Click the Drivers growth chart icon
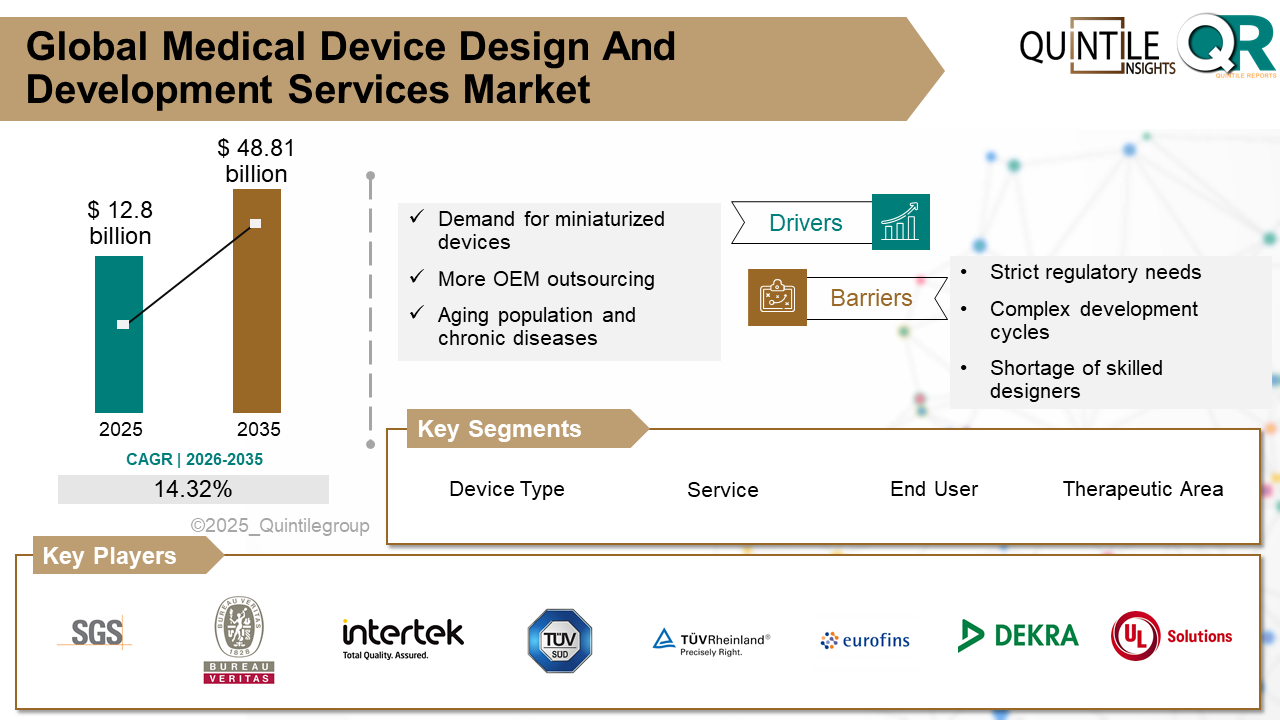 [900, 222]
